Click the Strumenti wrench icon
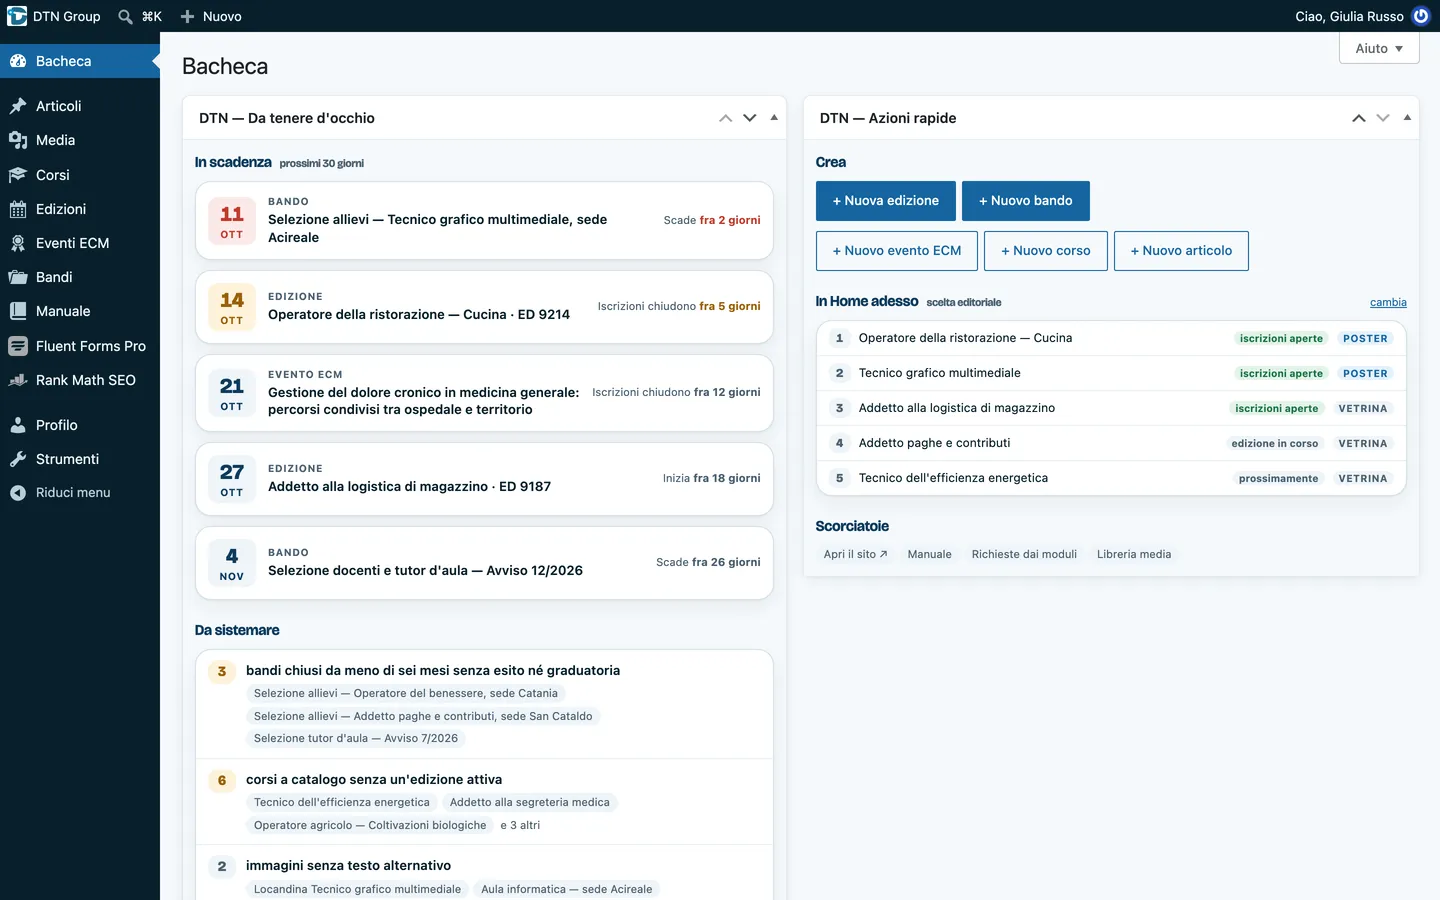 click(18, 459)
